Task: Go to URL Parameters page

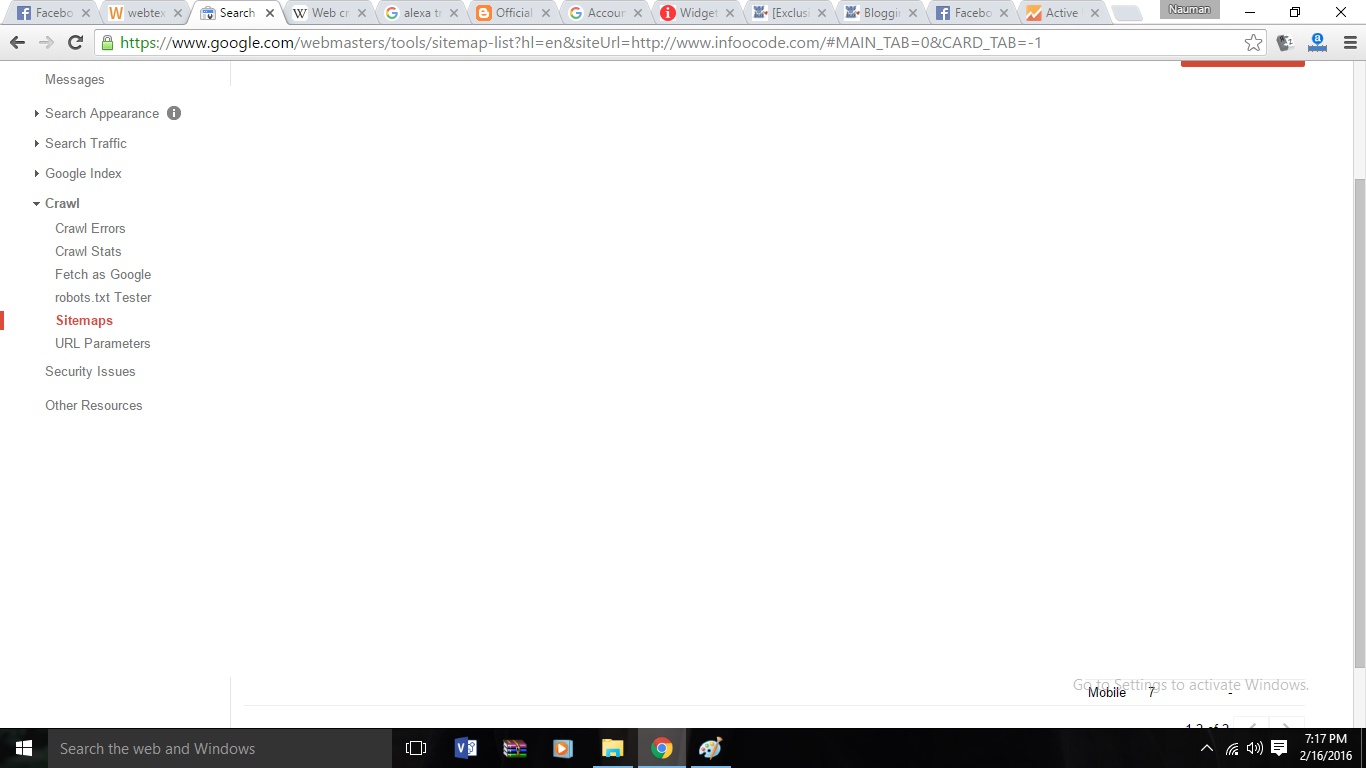Action: point(102,343)
